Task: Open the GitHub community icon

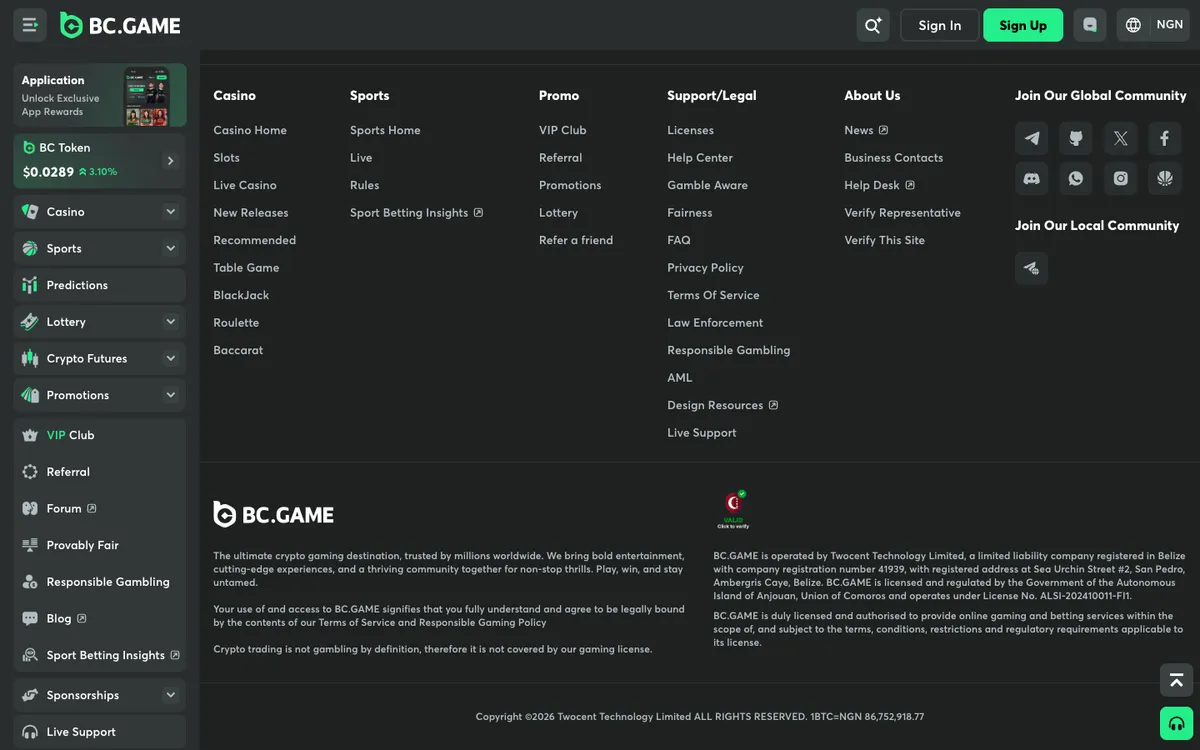Action: click(1076, 138)
